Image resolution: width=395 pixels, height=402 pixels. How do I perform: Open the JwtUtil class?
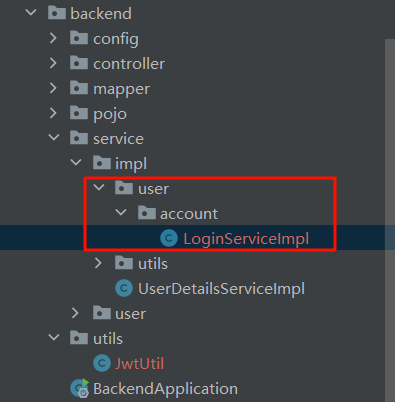click(x=139, y=364)
